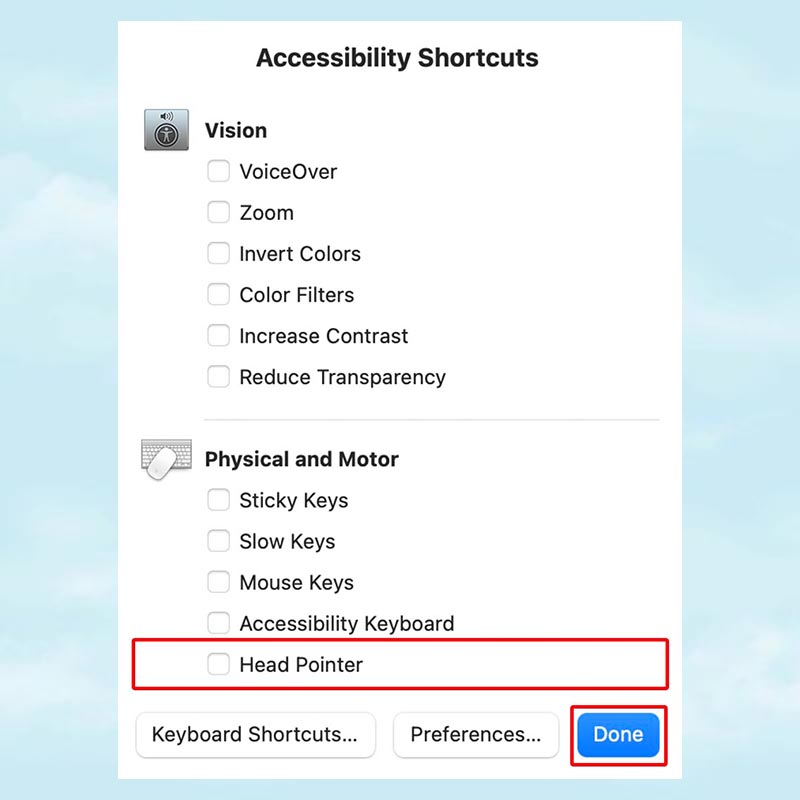Select the Physical and Motor heading

click(x=301, y=459)
